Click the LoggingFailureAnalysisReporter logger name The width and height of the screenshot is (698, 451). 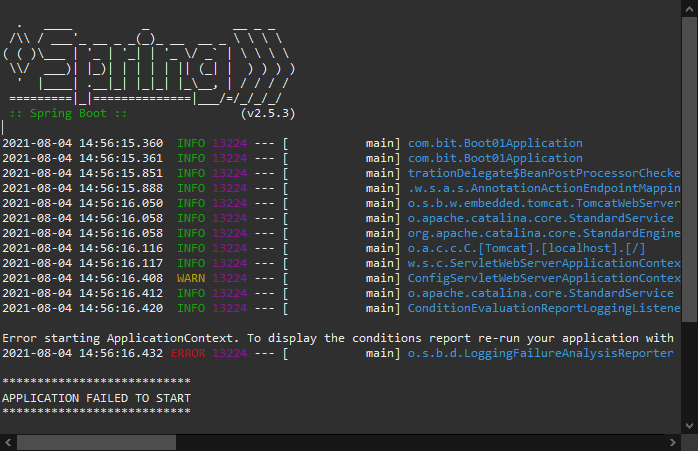540,353
